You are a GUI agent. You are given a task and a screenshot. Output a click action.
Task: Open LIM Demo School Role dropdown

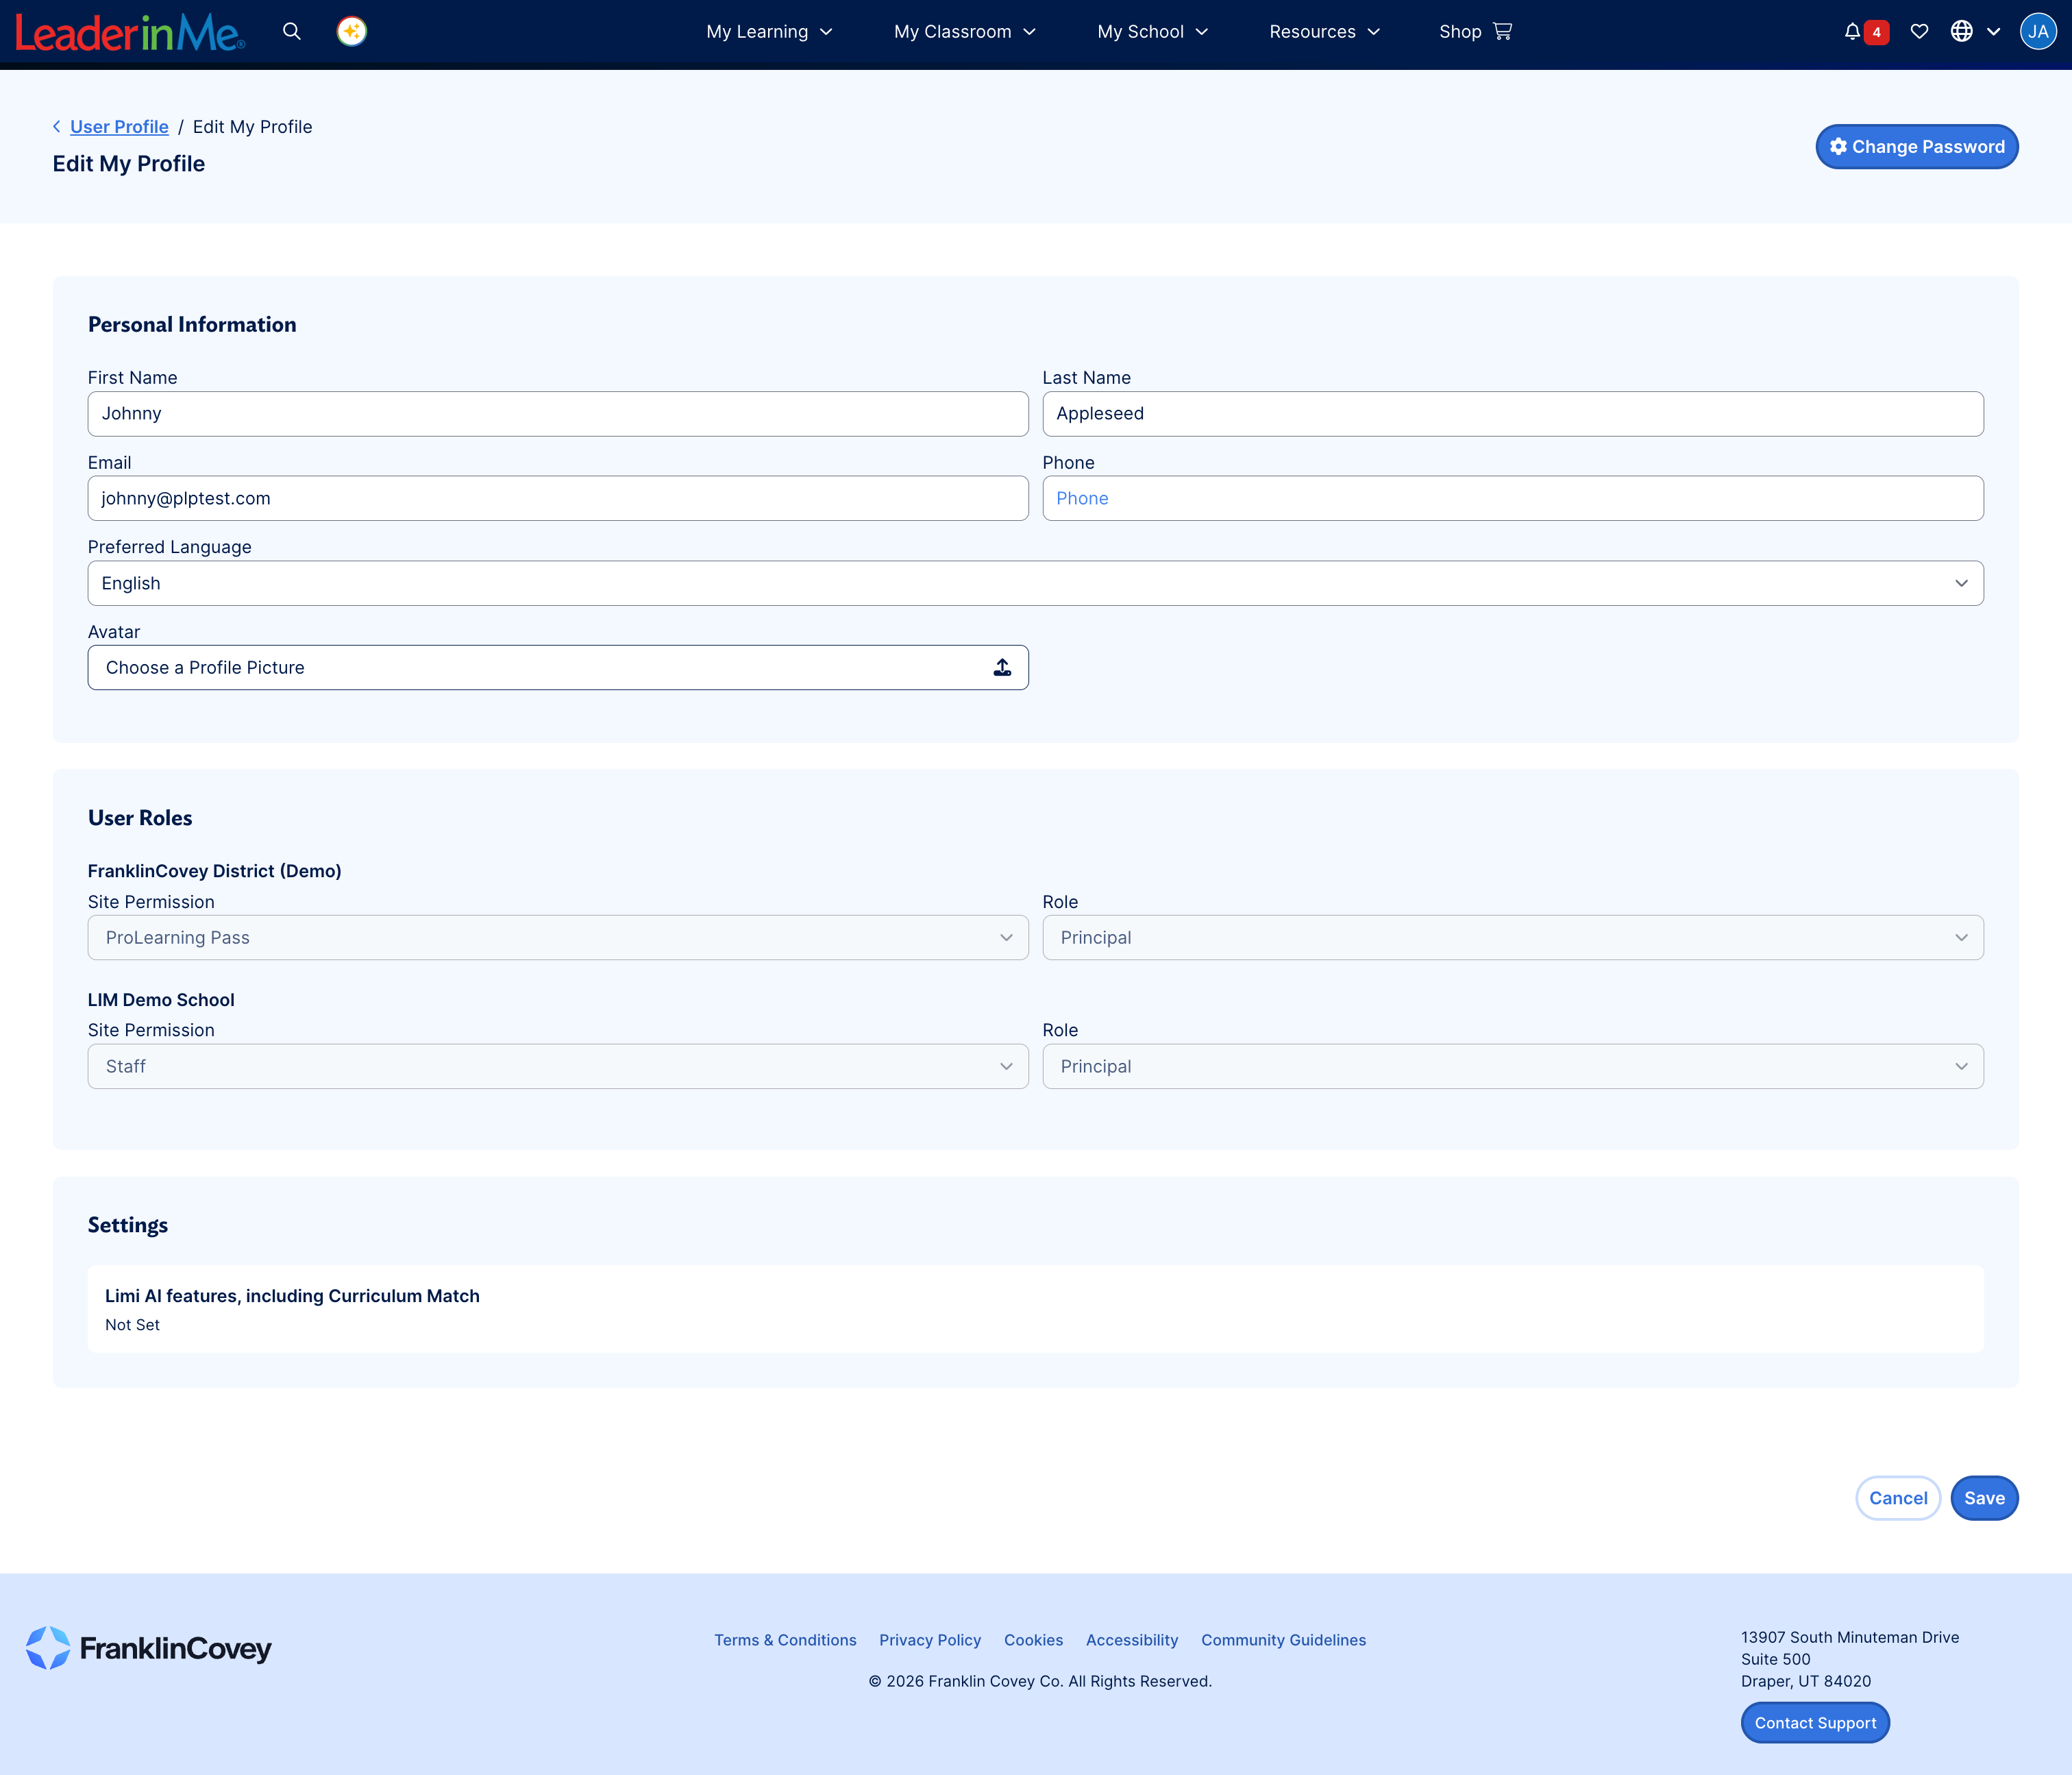(x=1513, y=1067)
